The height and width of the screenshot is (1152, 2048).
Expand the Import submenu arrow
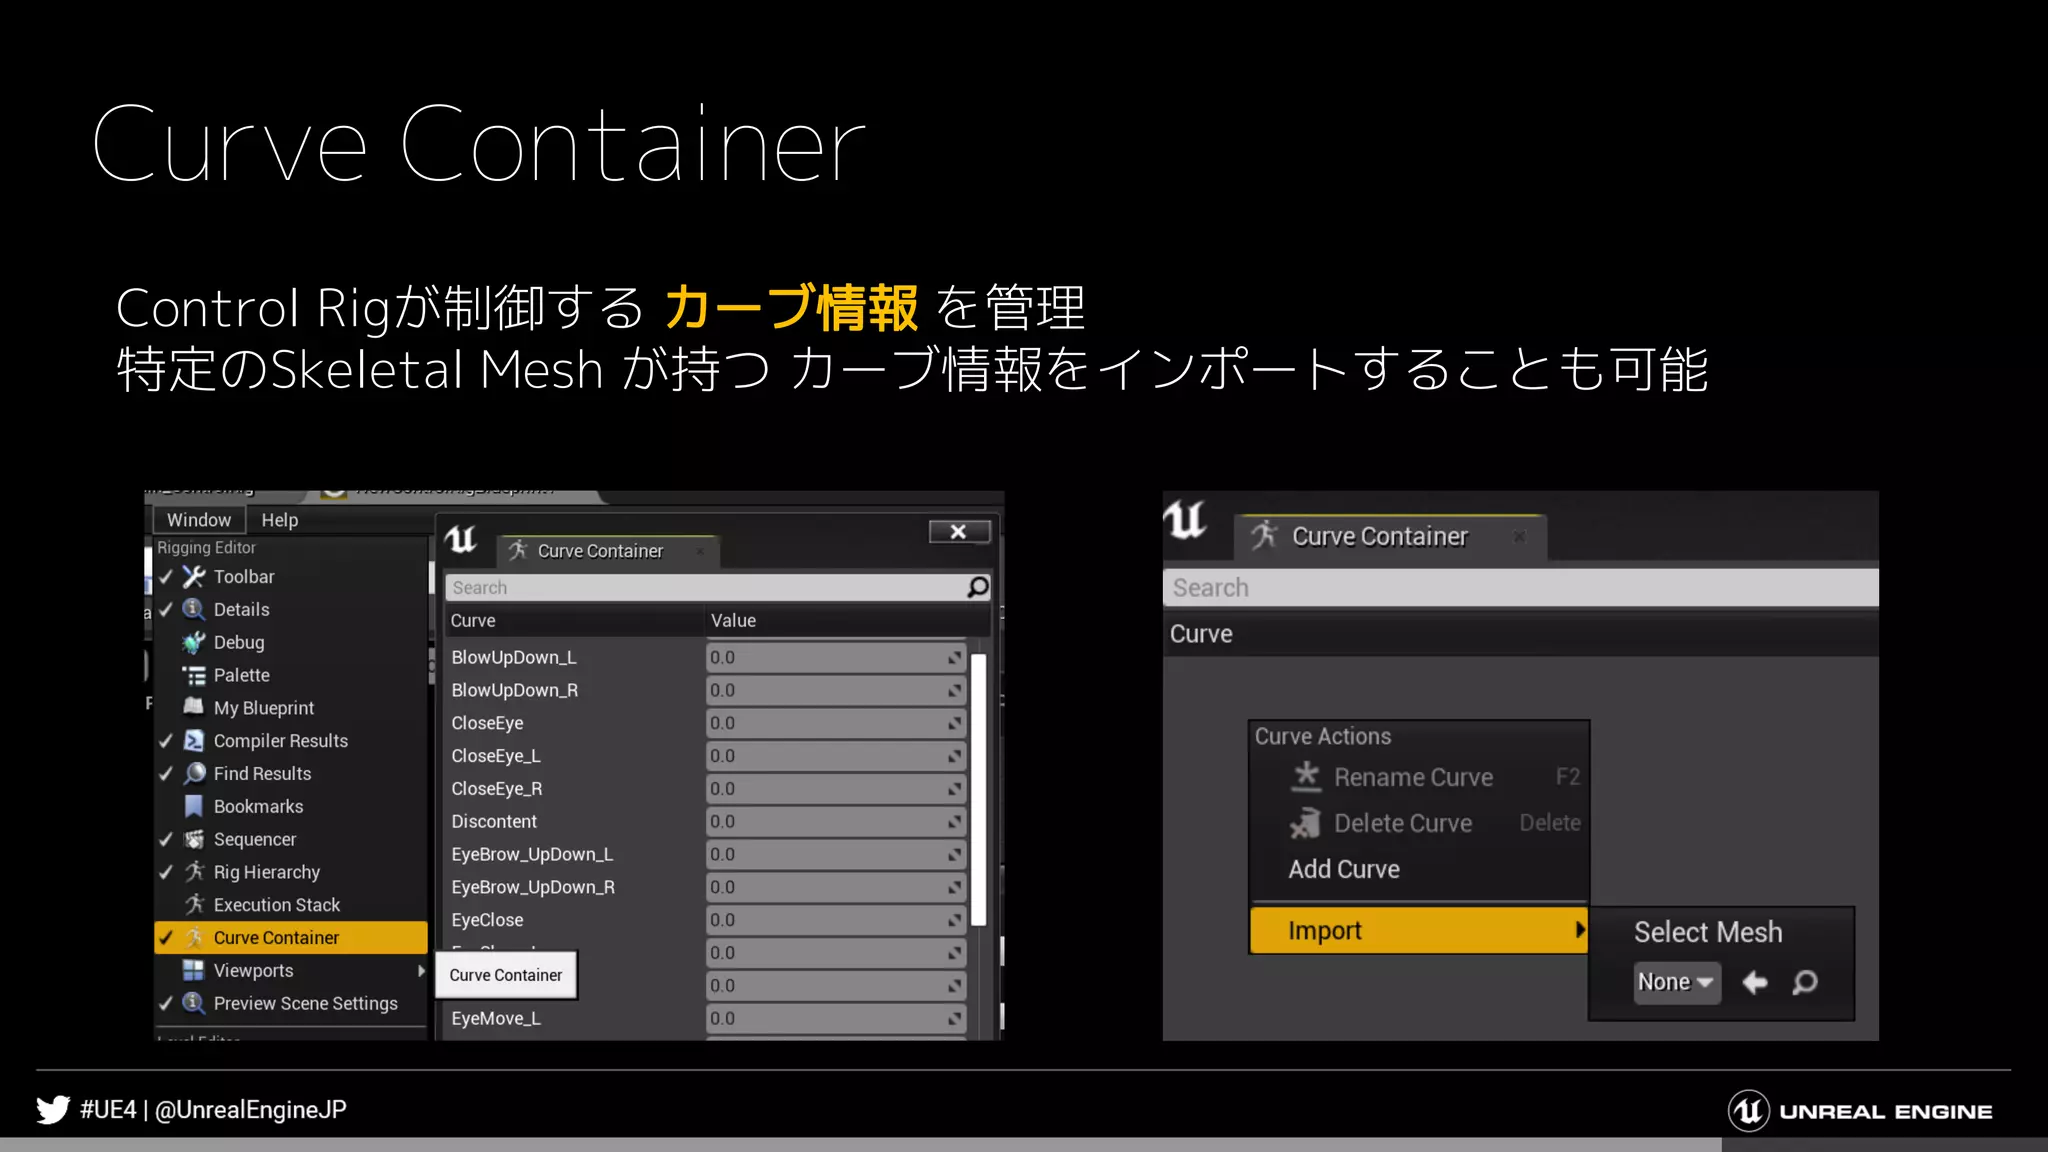click(x=1579, y=930)
